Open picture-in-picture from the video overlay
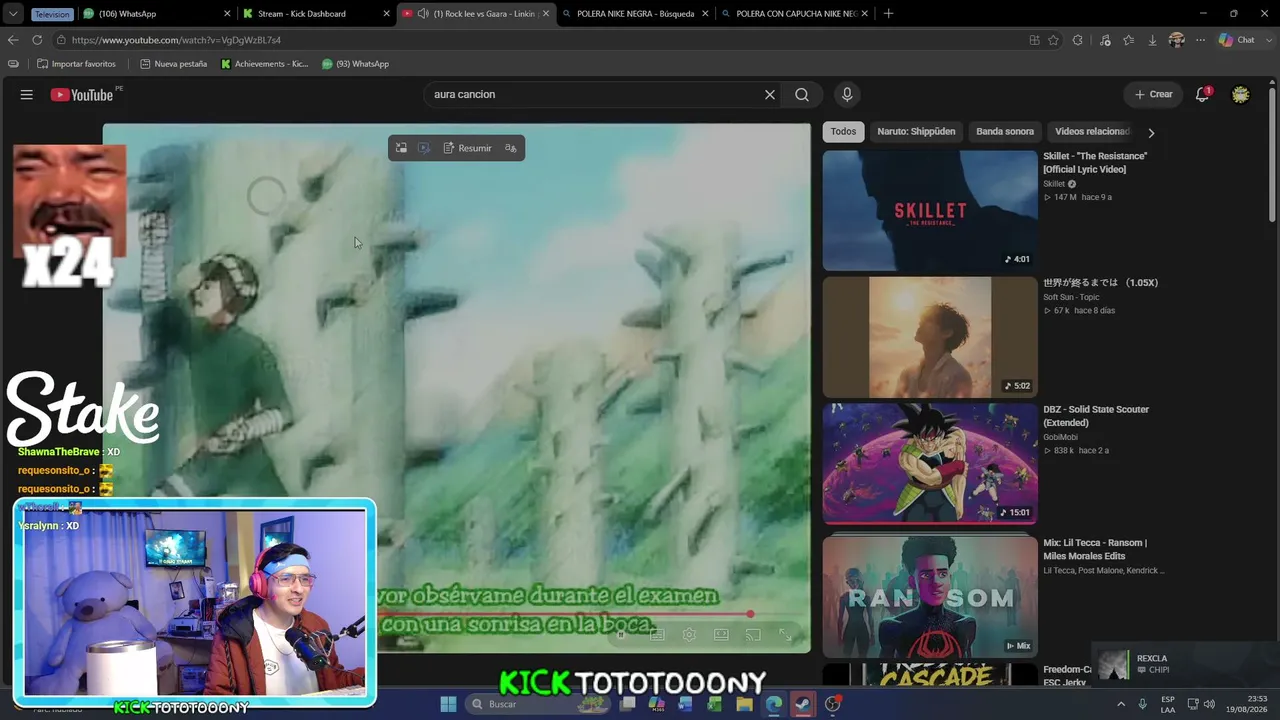 tap(401, 148)
